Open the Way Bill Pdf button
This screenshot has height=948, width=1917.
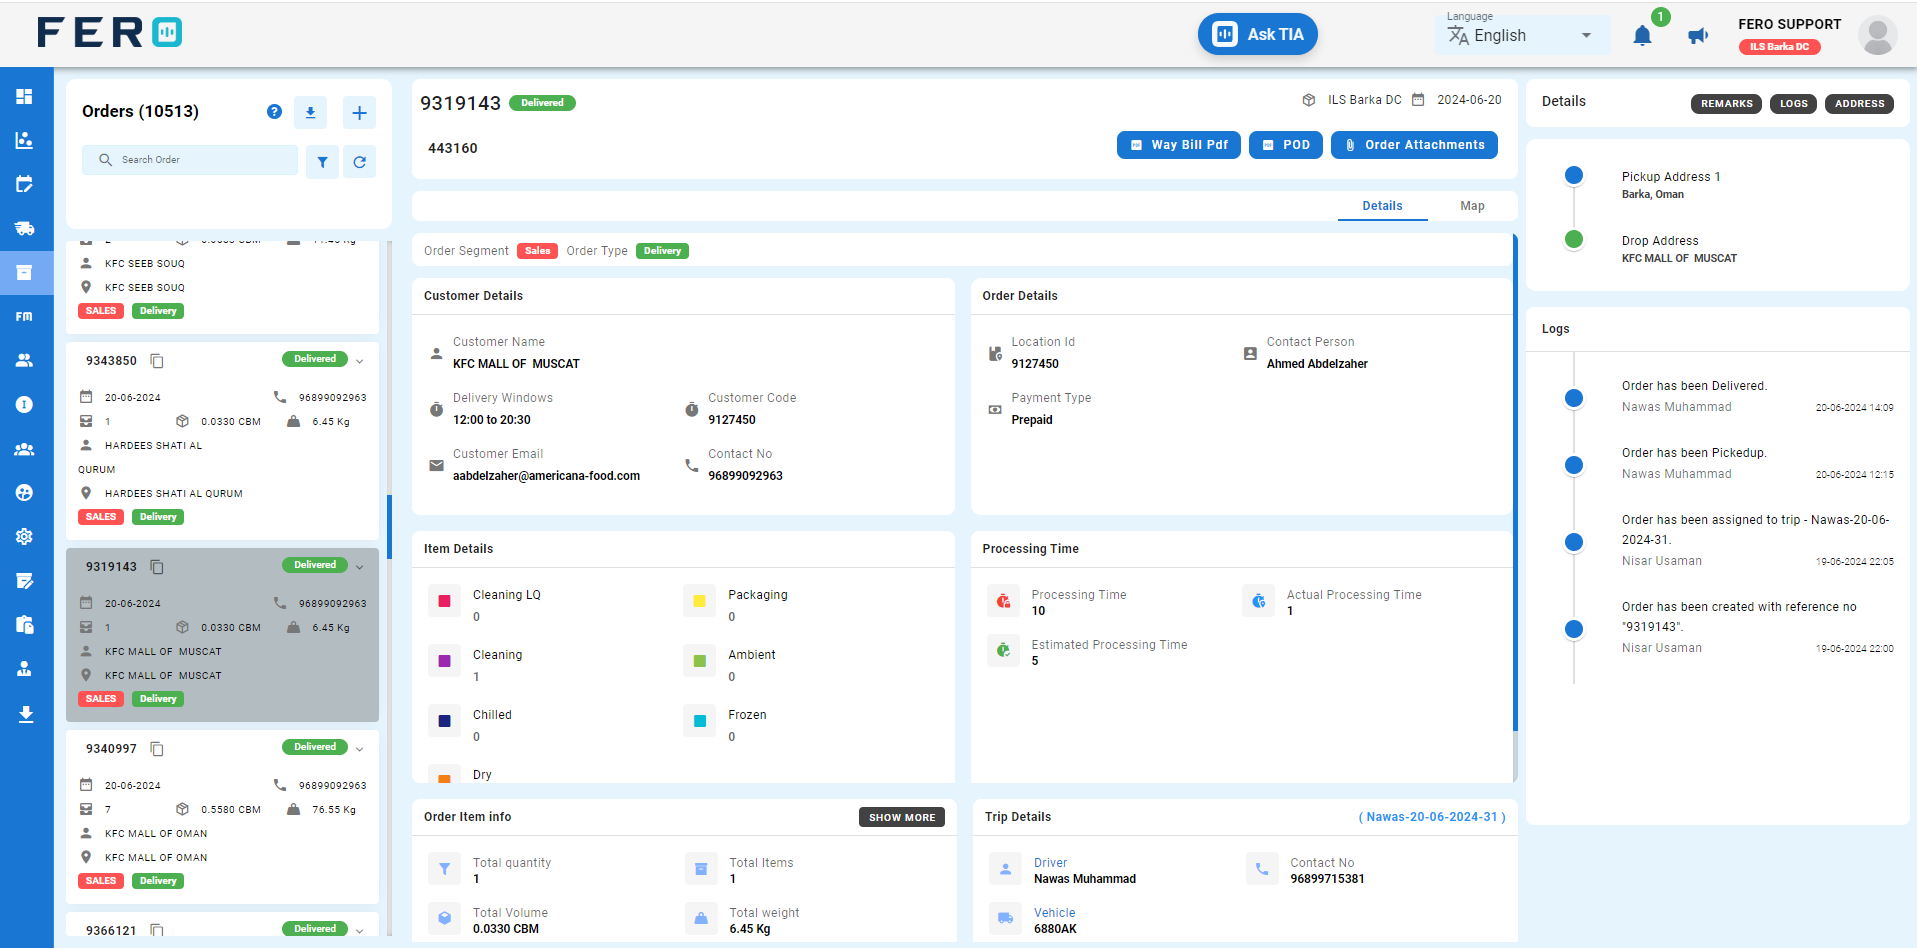pos(1179,145)
